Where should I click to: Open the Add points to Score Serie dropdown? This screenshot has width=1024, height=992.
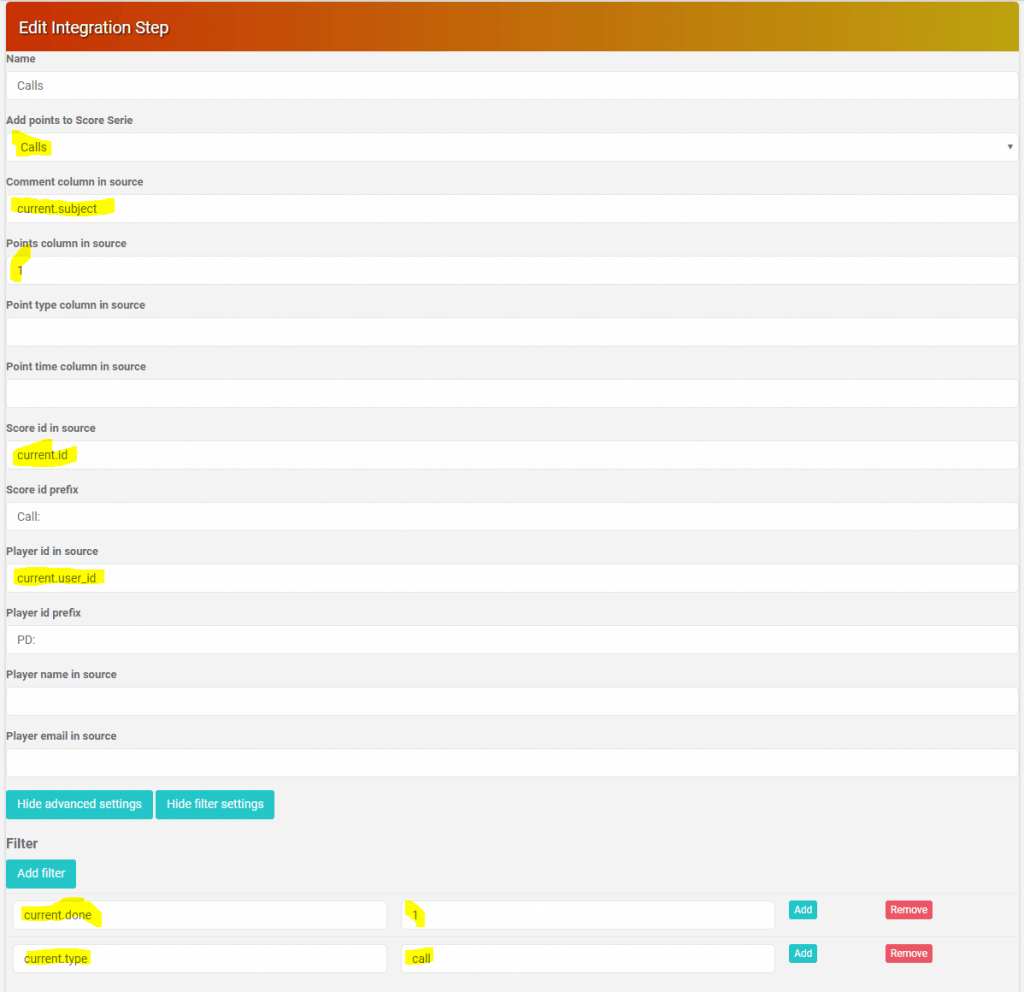click(x=512, y=147)
